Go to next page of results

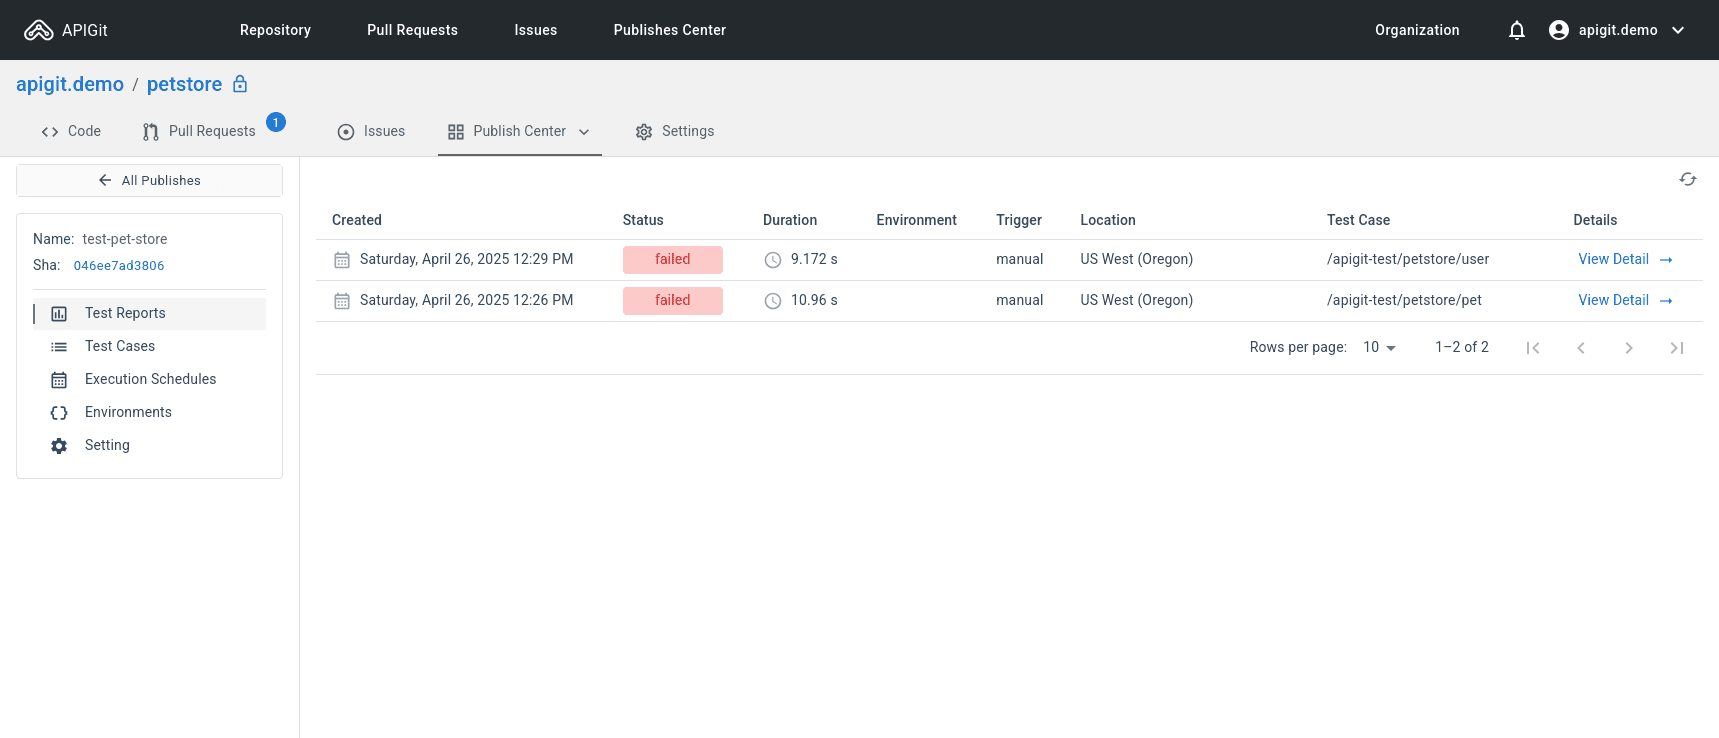[1629, 348]
